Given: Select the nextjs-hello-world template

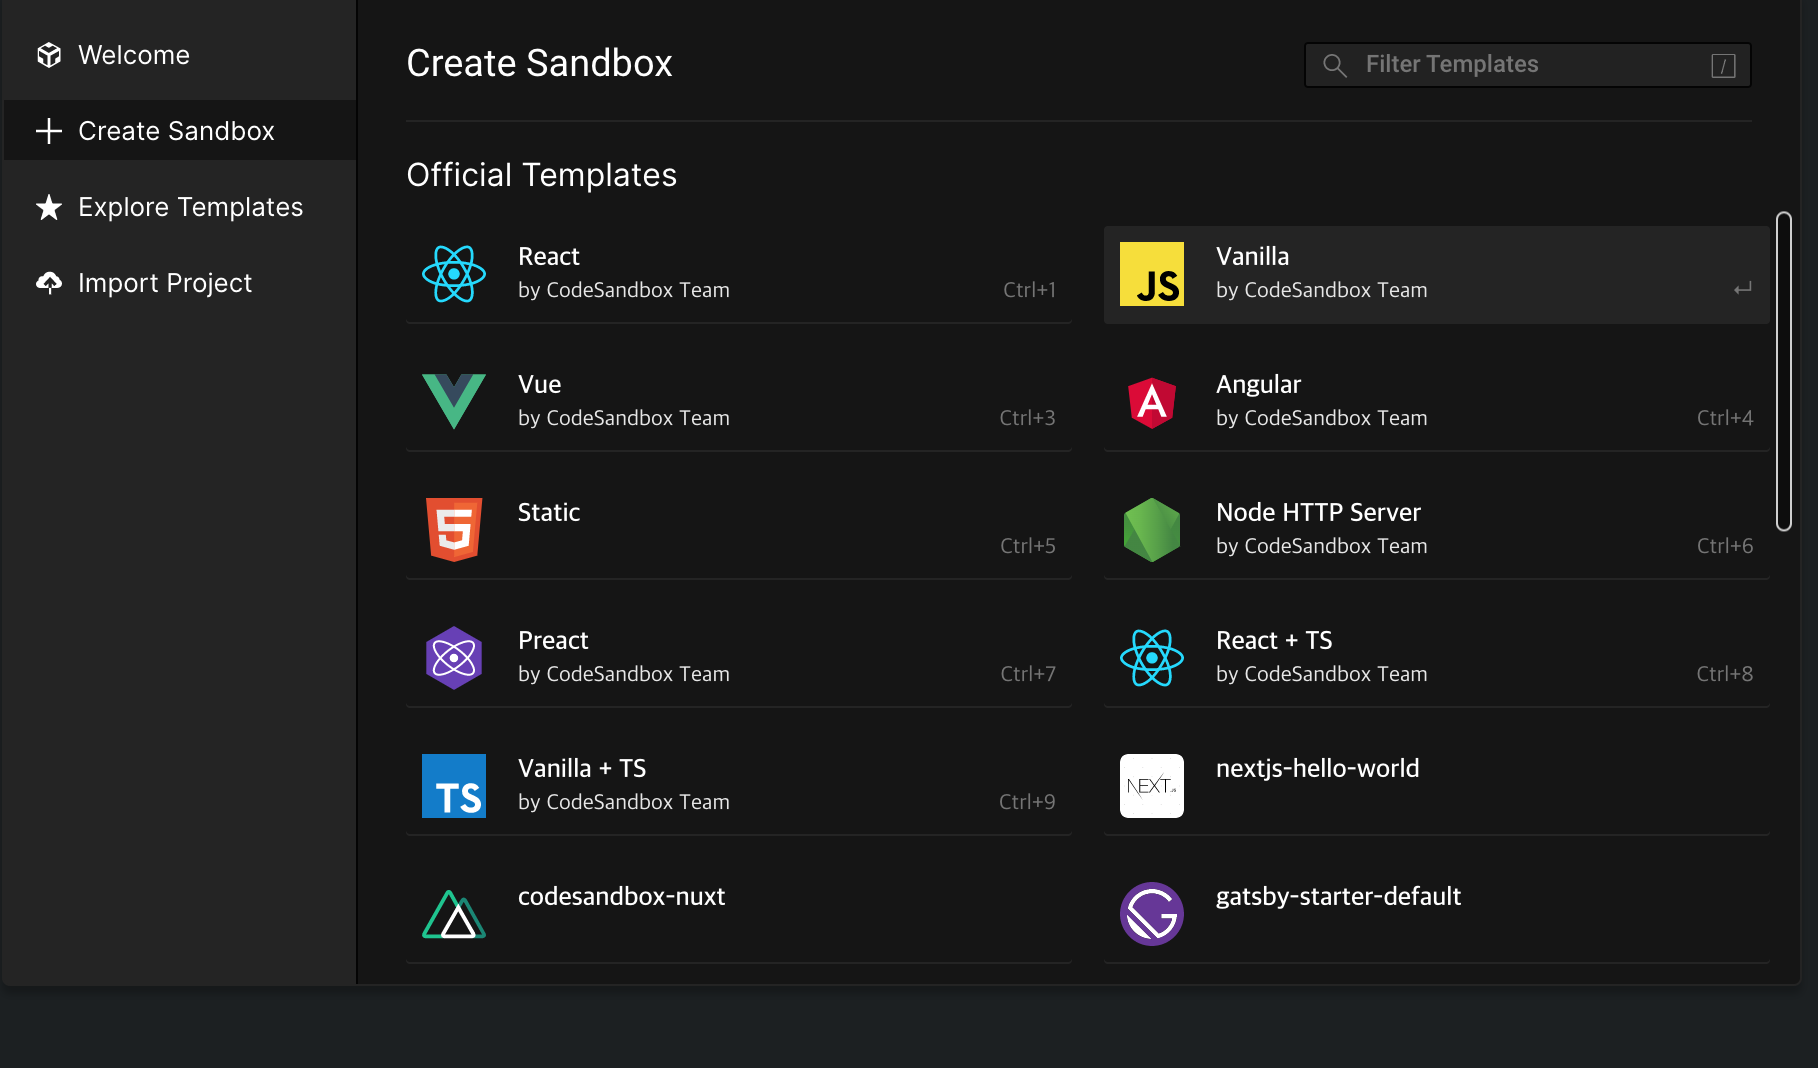Looking at the screenshot, I should (1318, 769).
